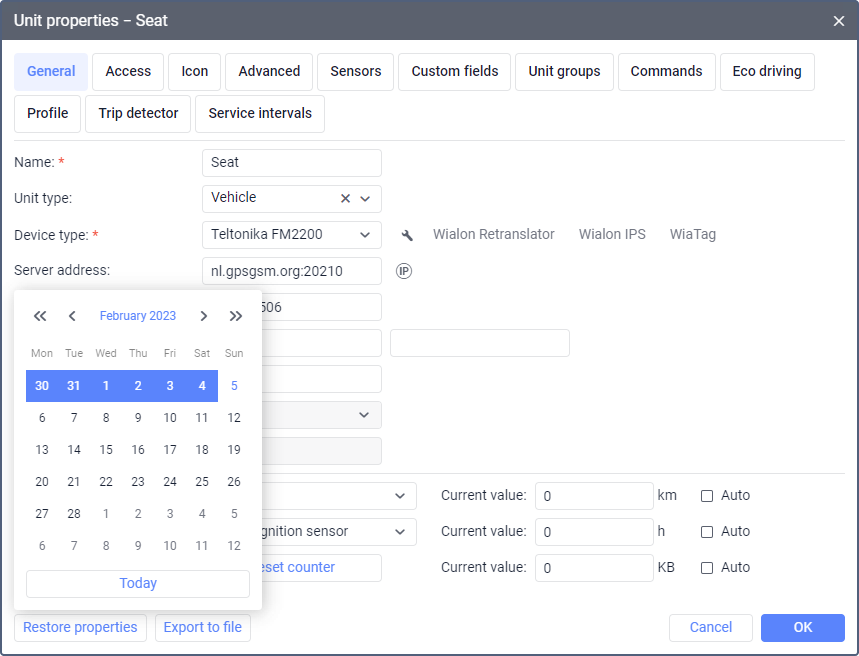
Task: Select February 15 in the calendar
Action: (106, 450)
